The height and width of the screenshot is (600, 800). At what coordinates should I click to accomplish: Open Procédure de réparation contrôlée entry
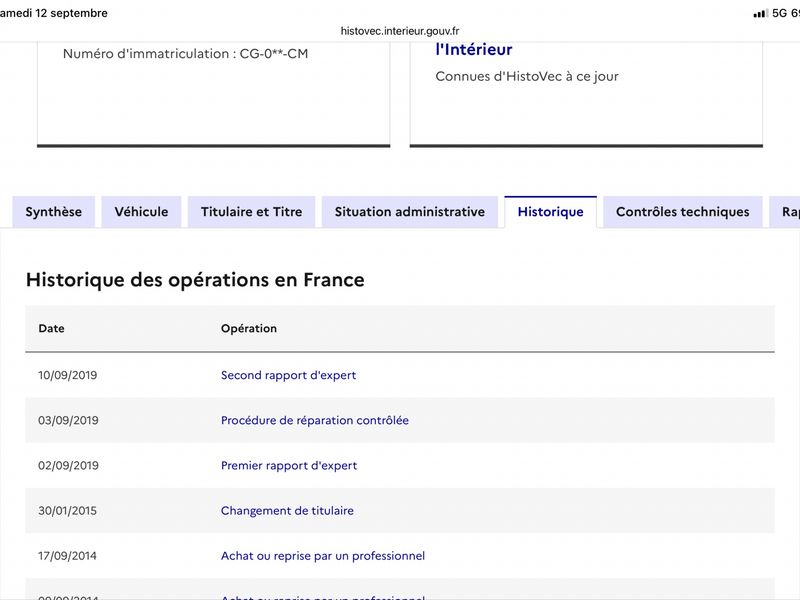pyautogui.click(x=315, y=420)
